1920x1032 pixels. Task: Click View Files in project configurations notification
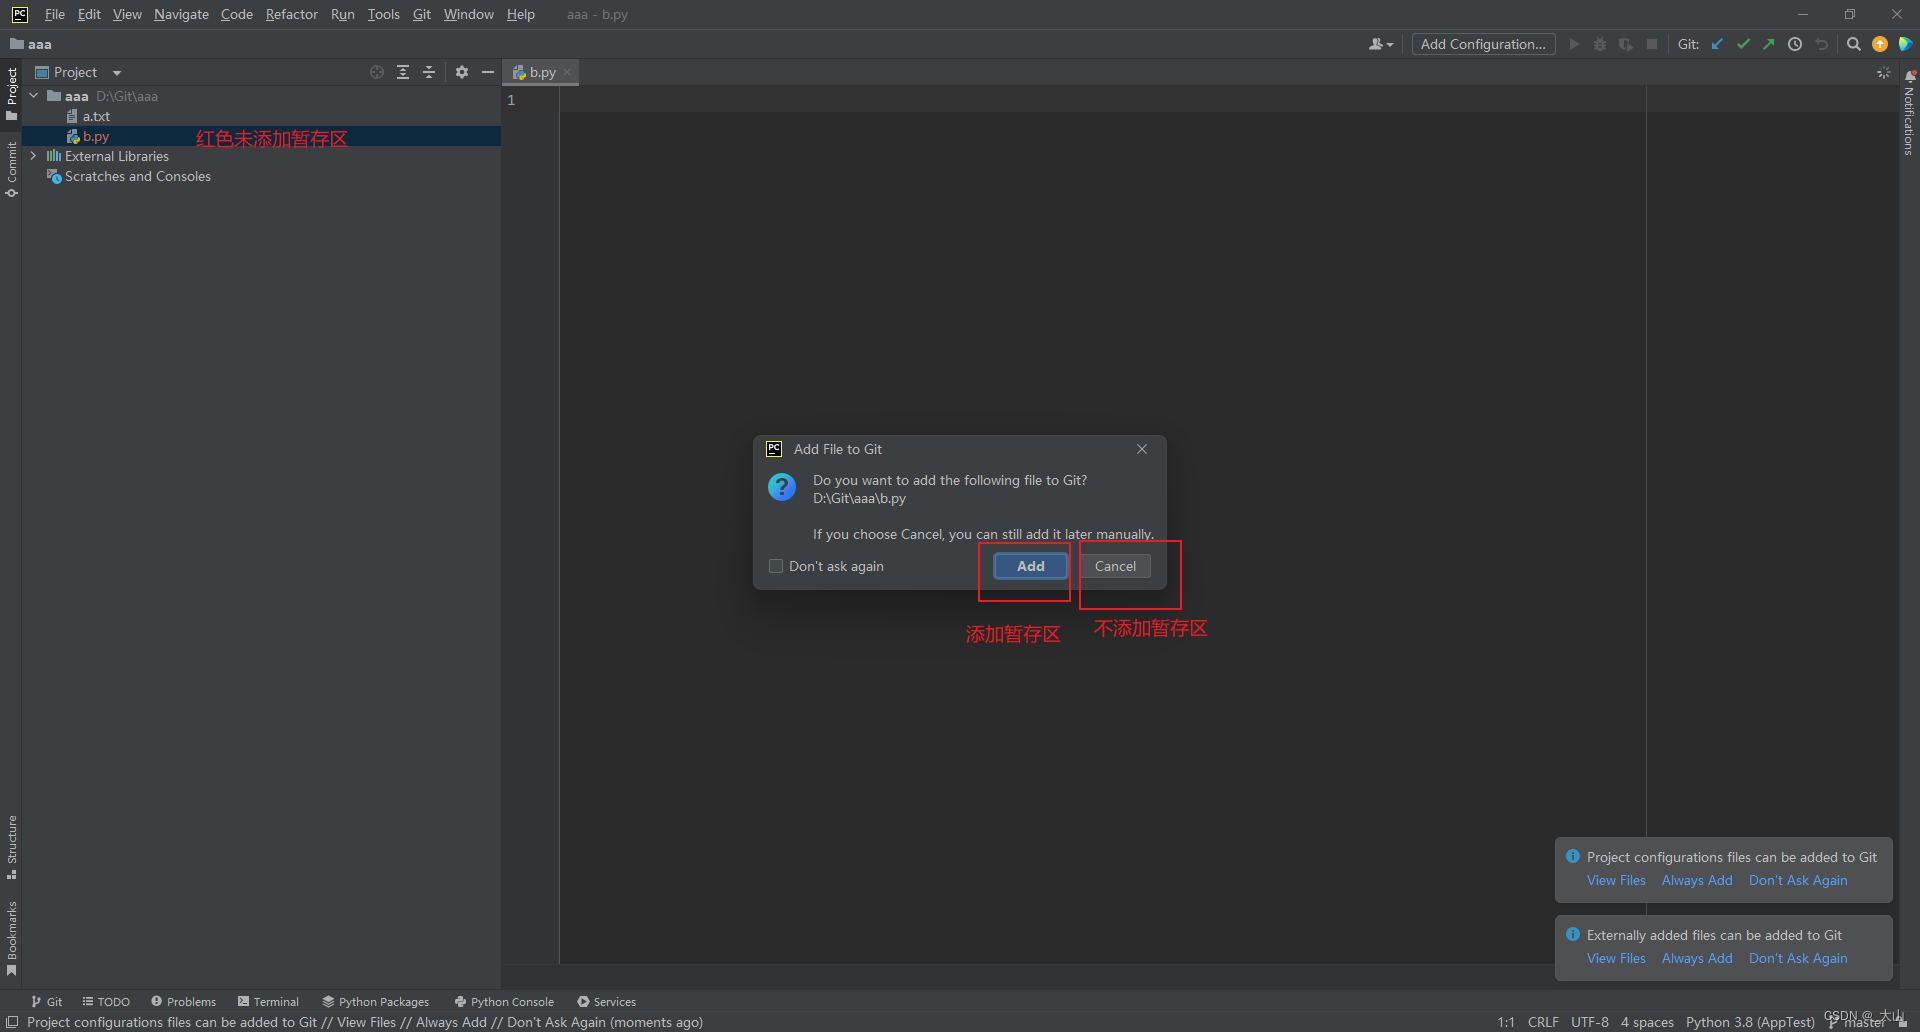(x=1616, y=880)
